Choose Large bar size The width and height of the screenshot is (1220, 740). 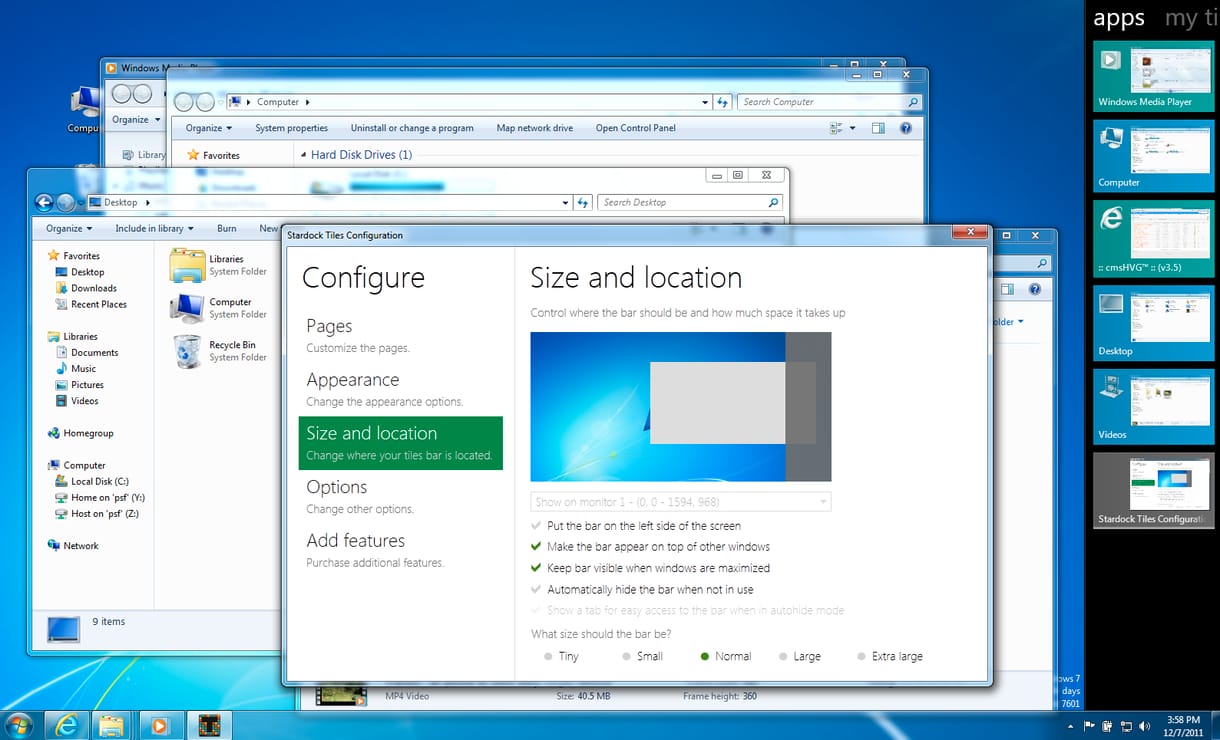coord(800,657)
